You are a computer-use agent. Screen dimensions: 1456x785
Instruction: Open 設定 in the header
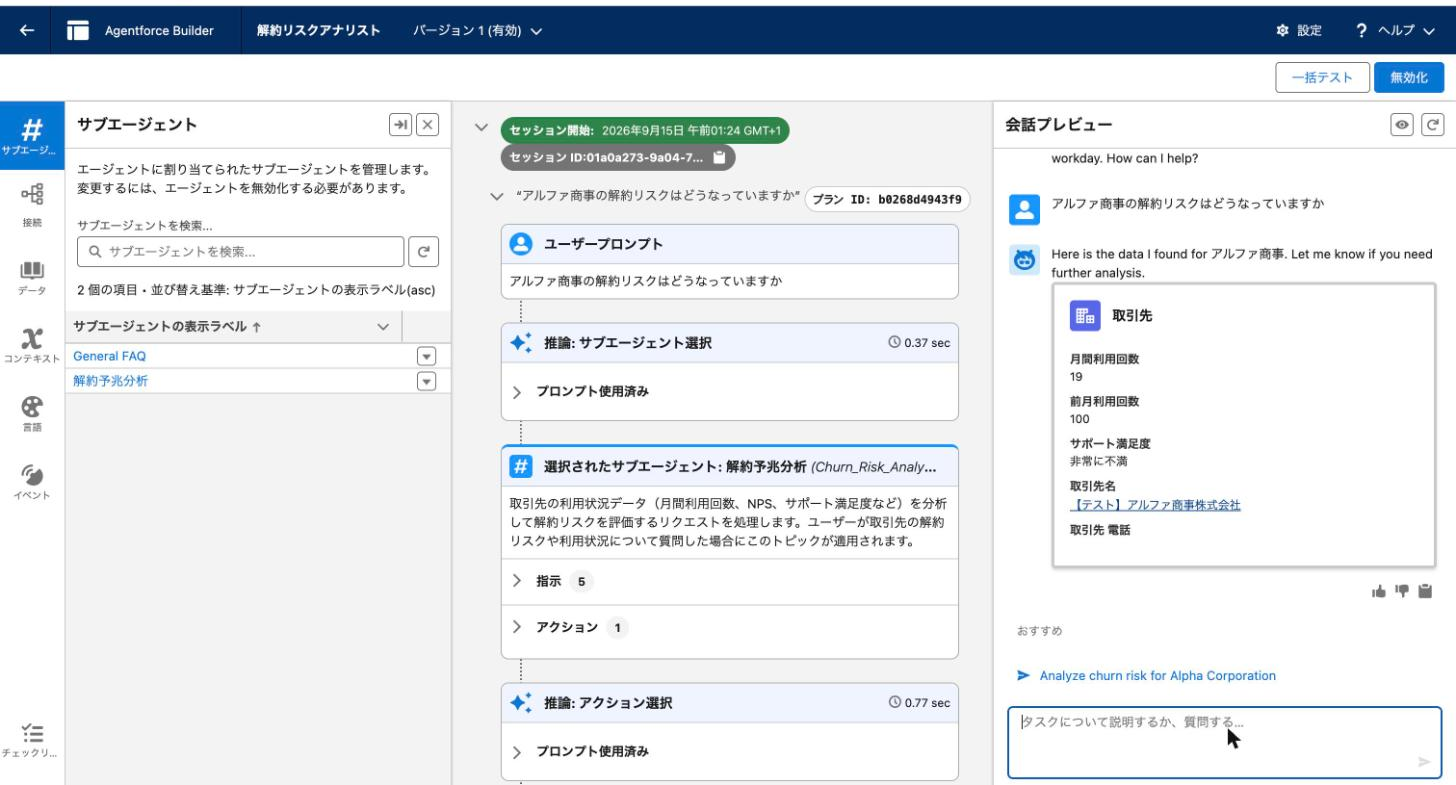pos(1299,31)
